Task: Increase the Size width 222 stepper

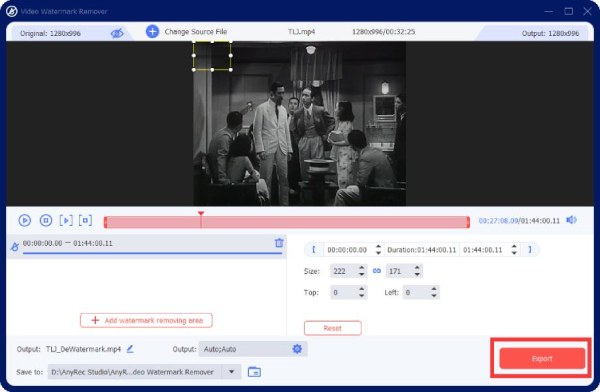Action: pos(362,268)
